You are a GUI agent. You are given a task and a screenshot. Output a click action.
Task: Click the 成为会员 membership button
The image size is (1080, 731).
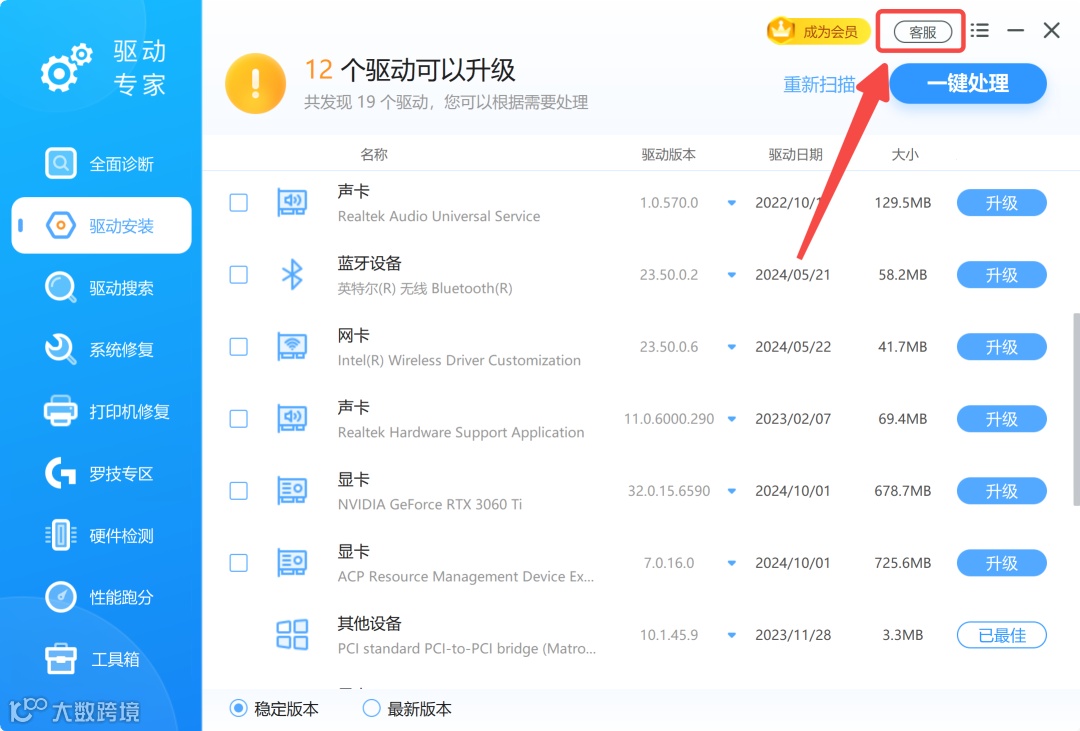tap(818, 31)
